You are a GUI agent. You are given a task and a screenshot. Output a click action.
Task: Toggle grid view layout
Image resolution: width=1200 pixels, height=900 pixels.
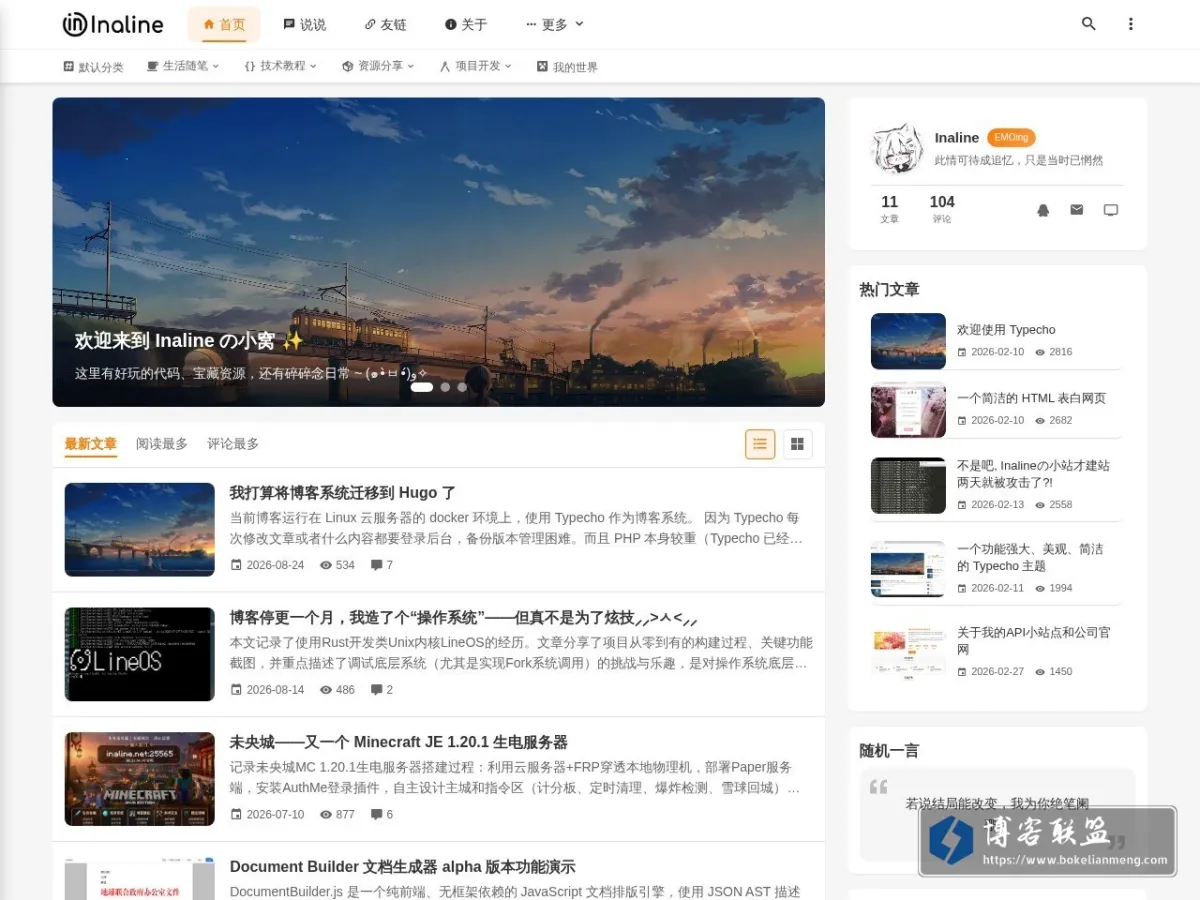pyautogui.click(x=797, y=444)
